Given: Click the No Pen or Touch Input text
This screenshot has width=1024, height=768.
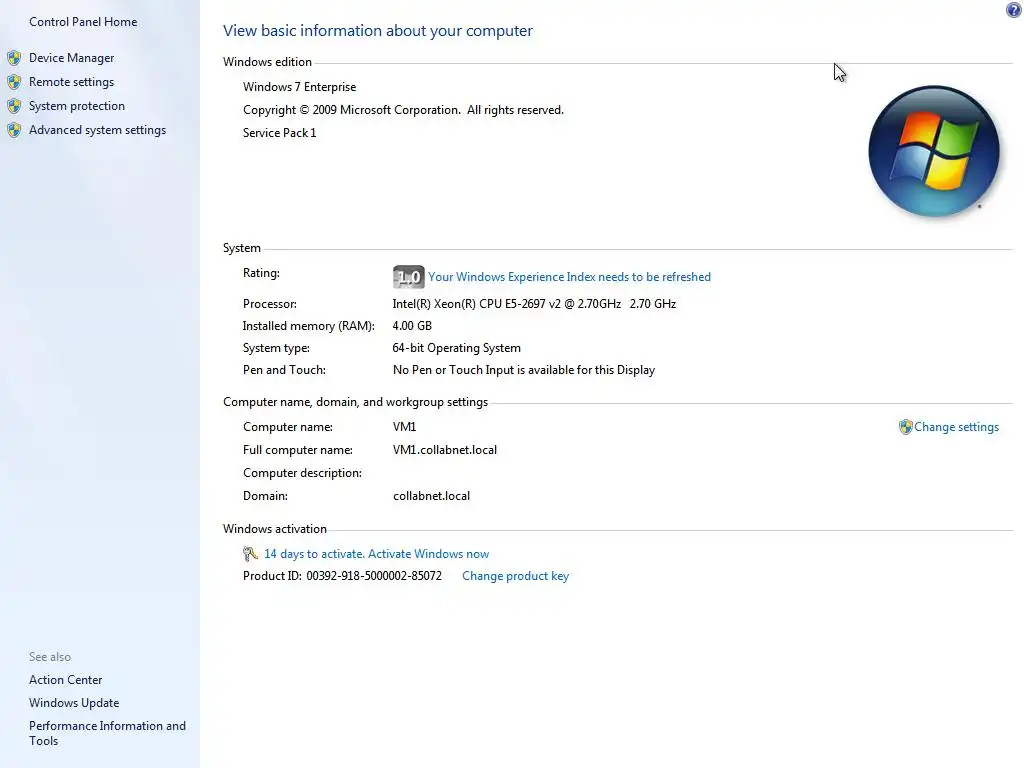Looking at the screenshot, I should point(524,370).
